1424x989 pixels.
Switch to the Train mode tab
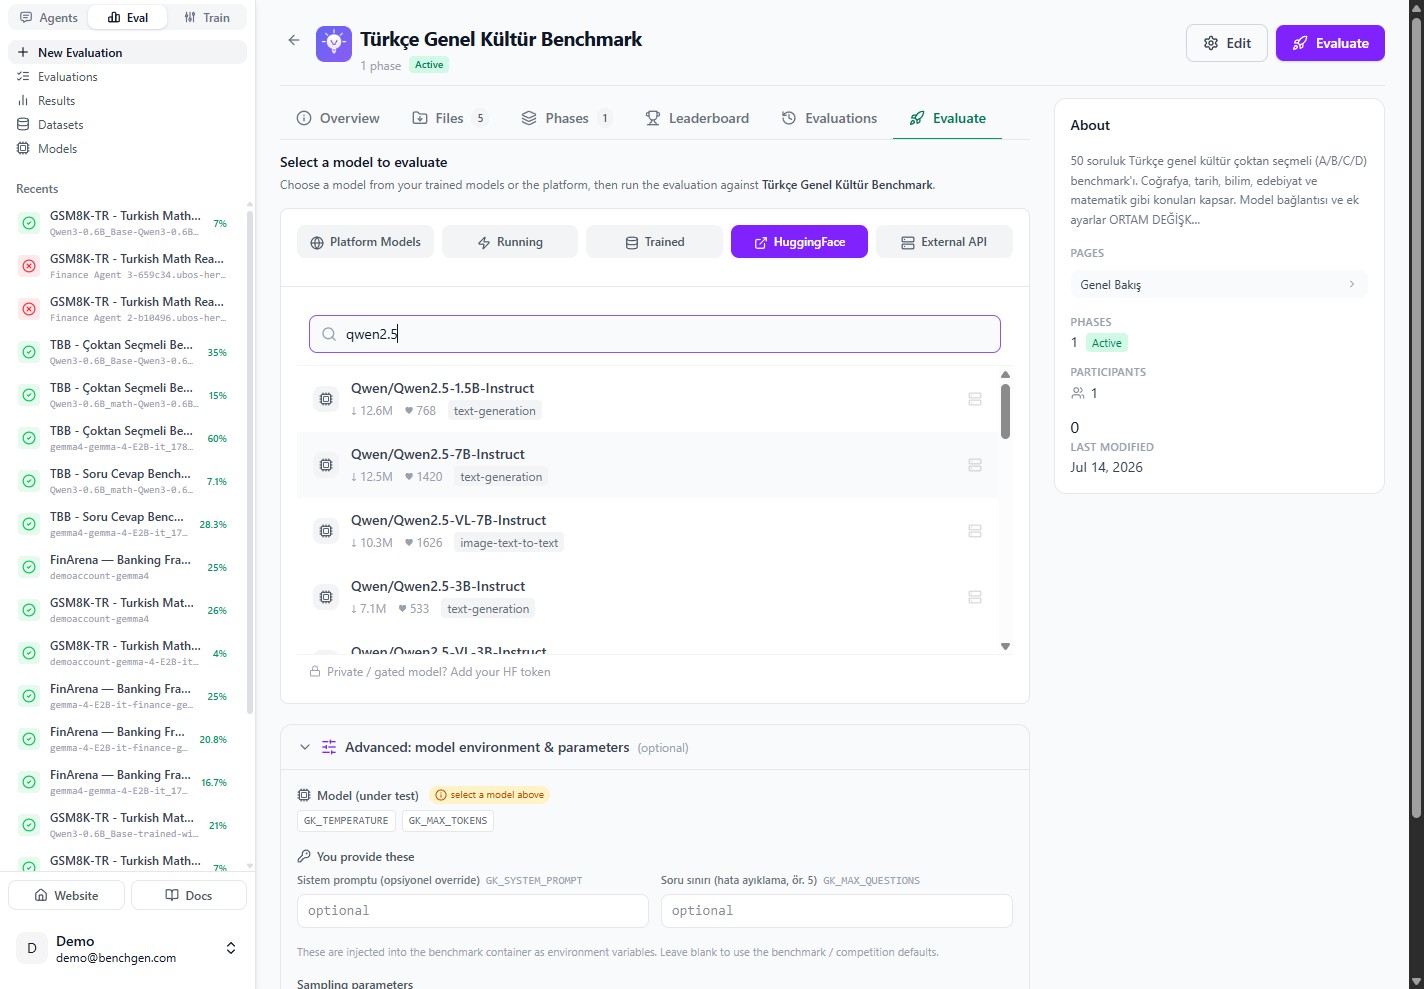(x=207, y=18)
